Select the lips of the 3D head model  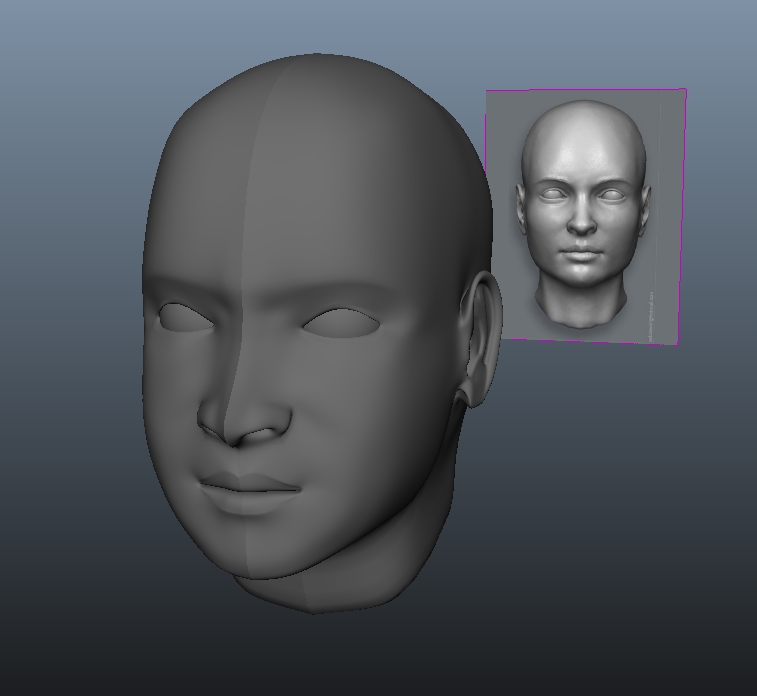pos(250,487)
